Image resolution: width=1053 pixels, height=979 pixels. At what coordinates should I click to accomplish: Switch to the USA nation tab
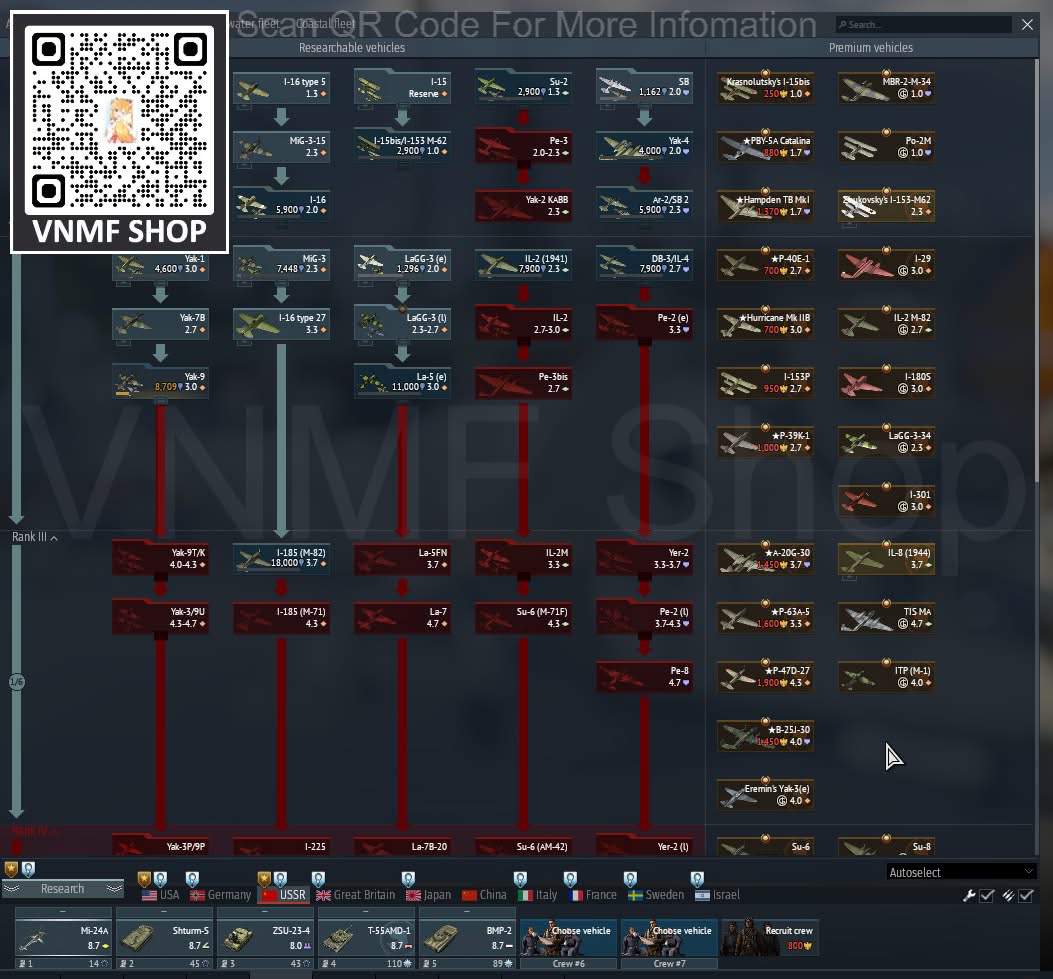(161, 895)
